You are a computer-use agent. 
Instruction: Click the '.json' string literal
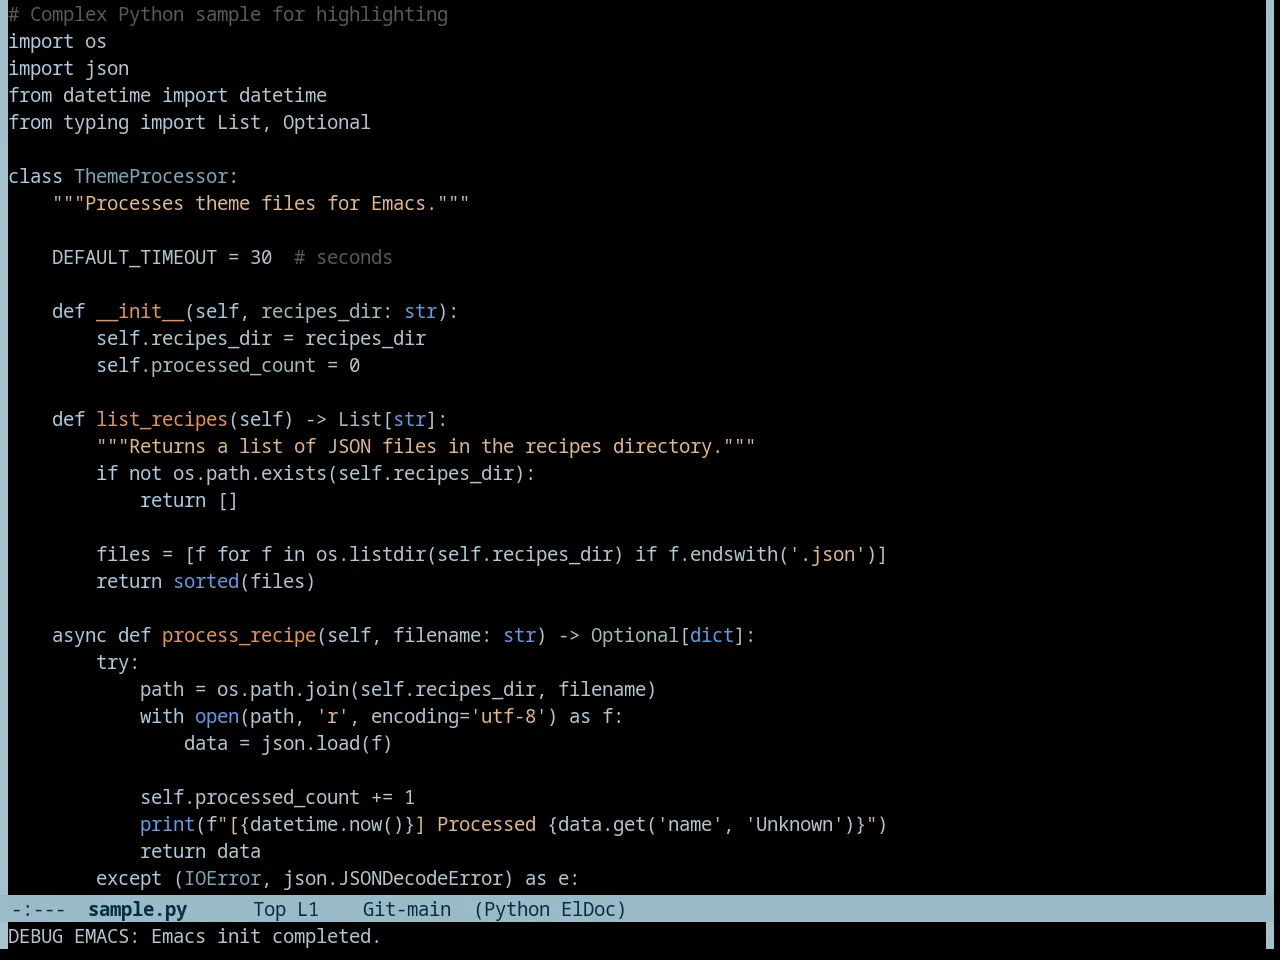(x=827, y=554)
